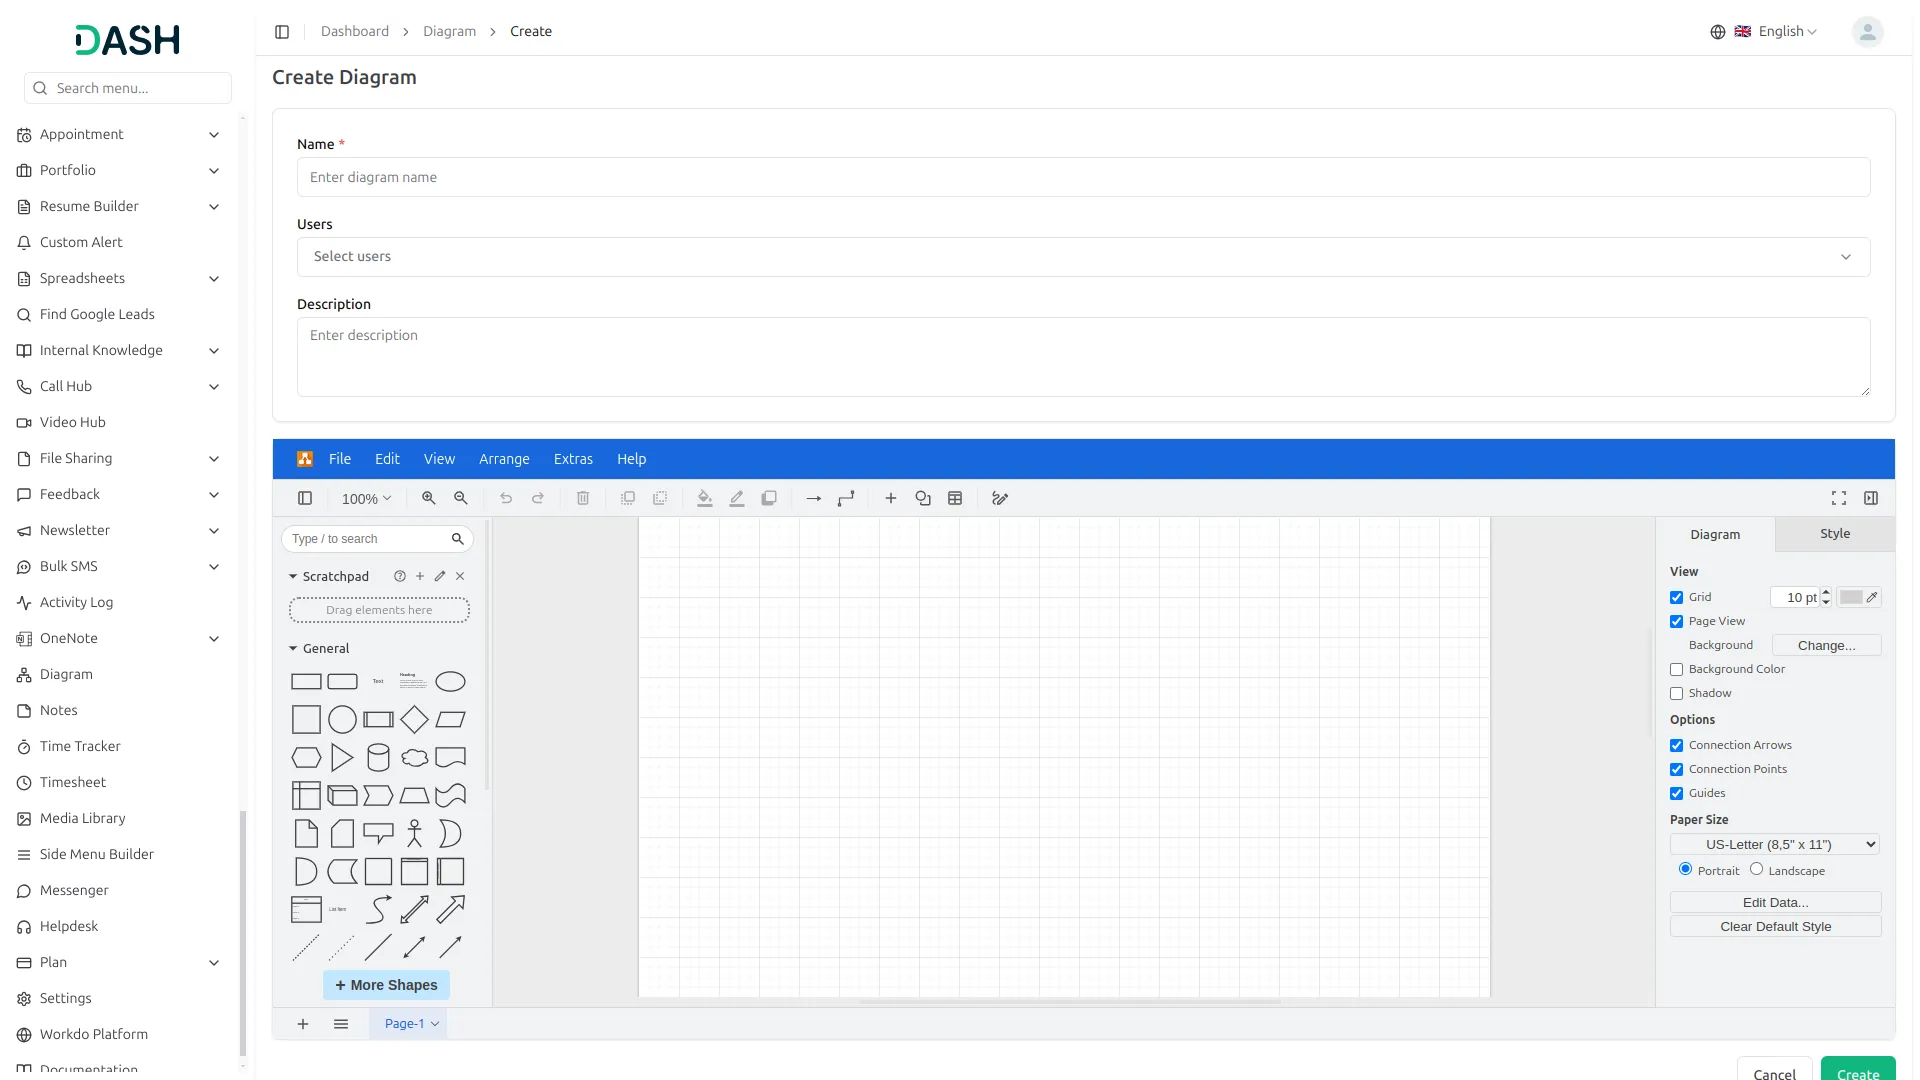Collapse the Scratchpad section
The width and height of the screenshot is (1920, 1080).
[x=292, y=576]
